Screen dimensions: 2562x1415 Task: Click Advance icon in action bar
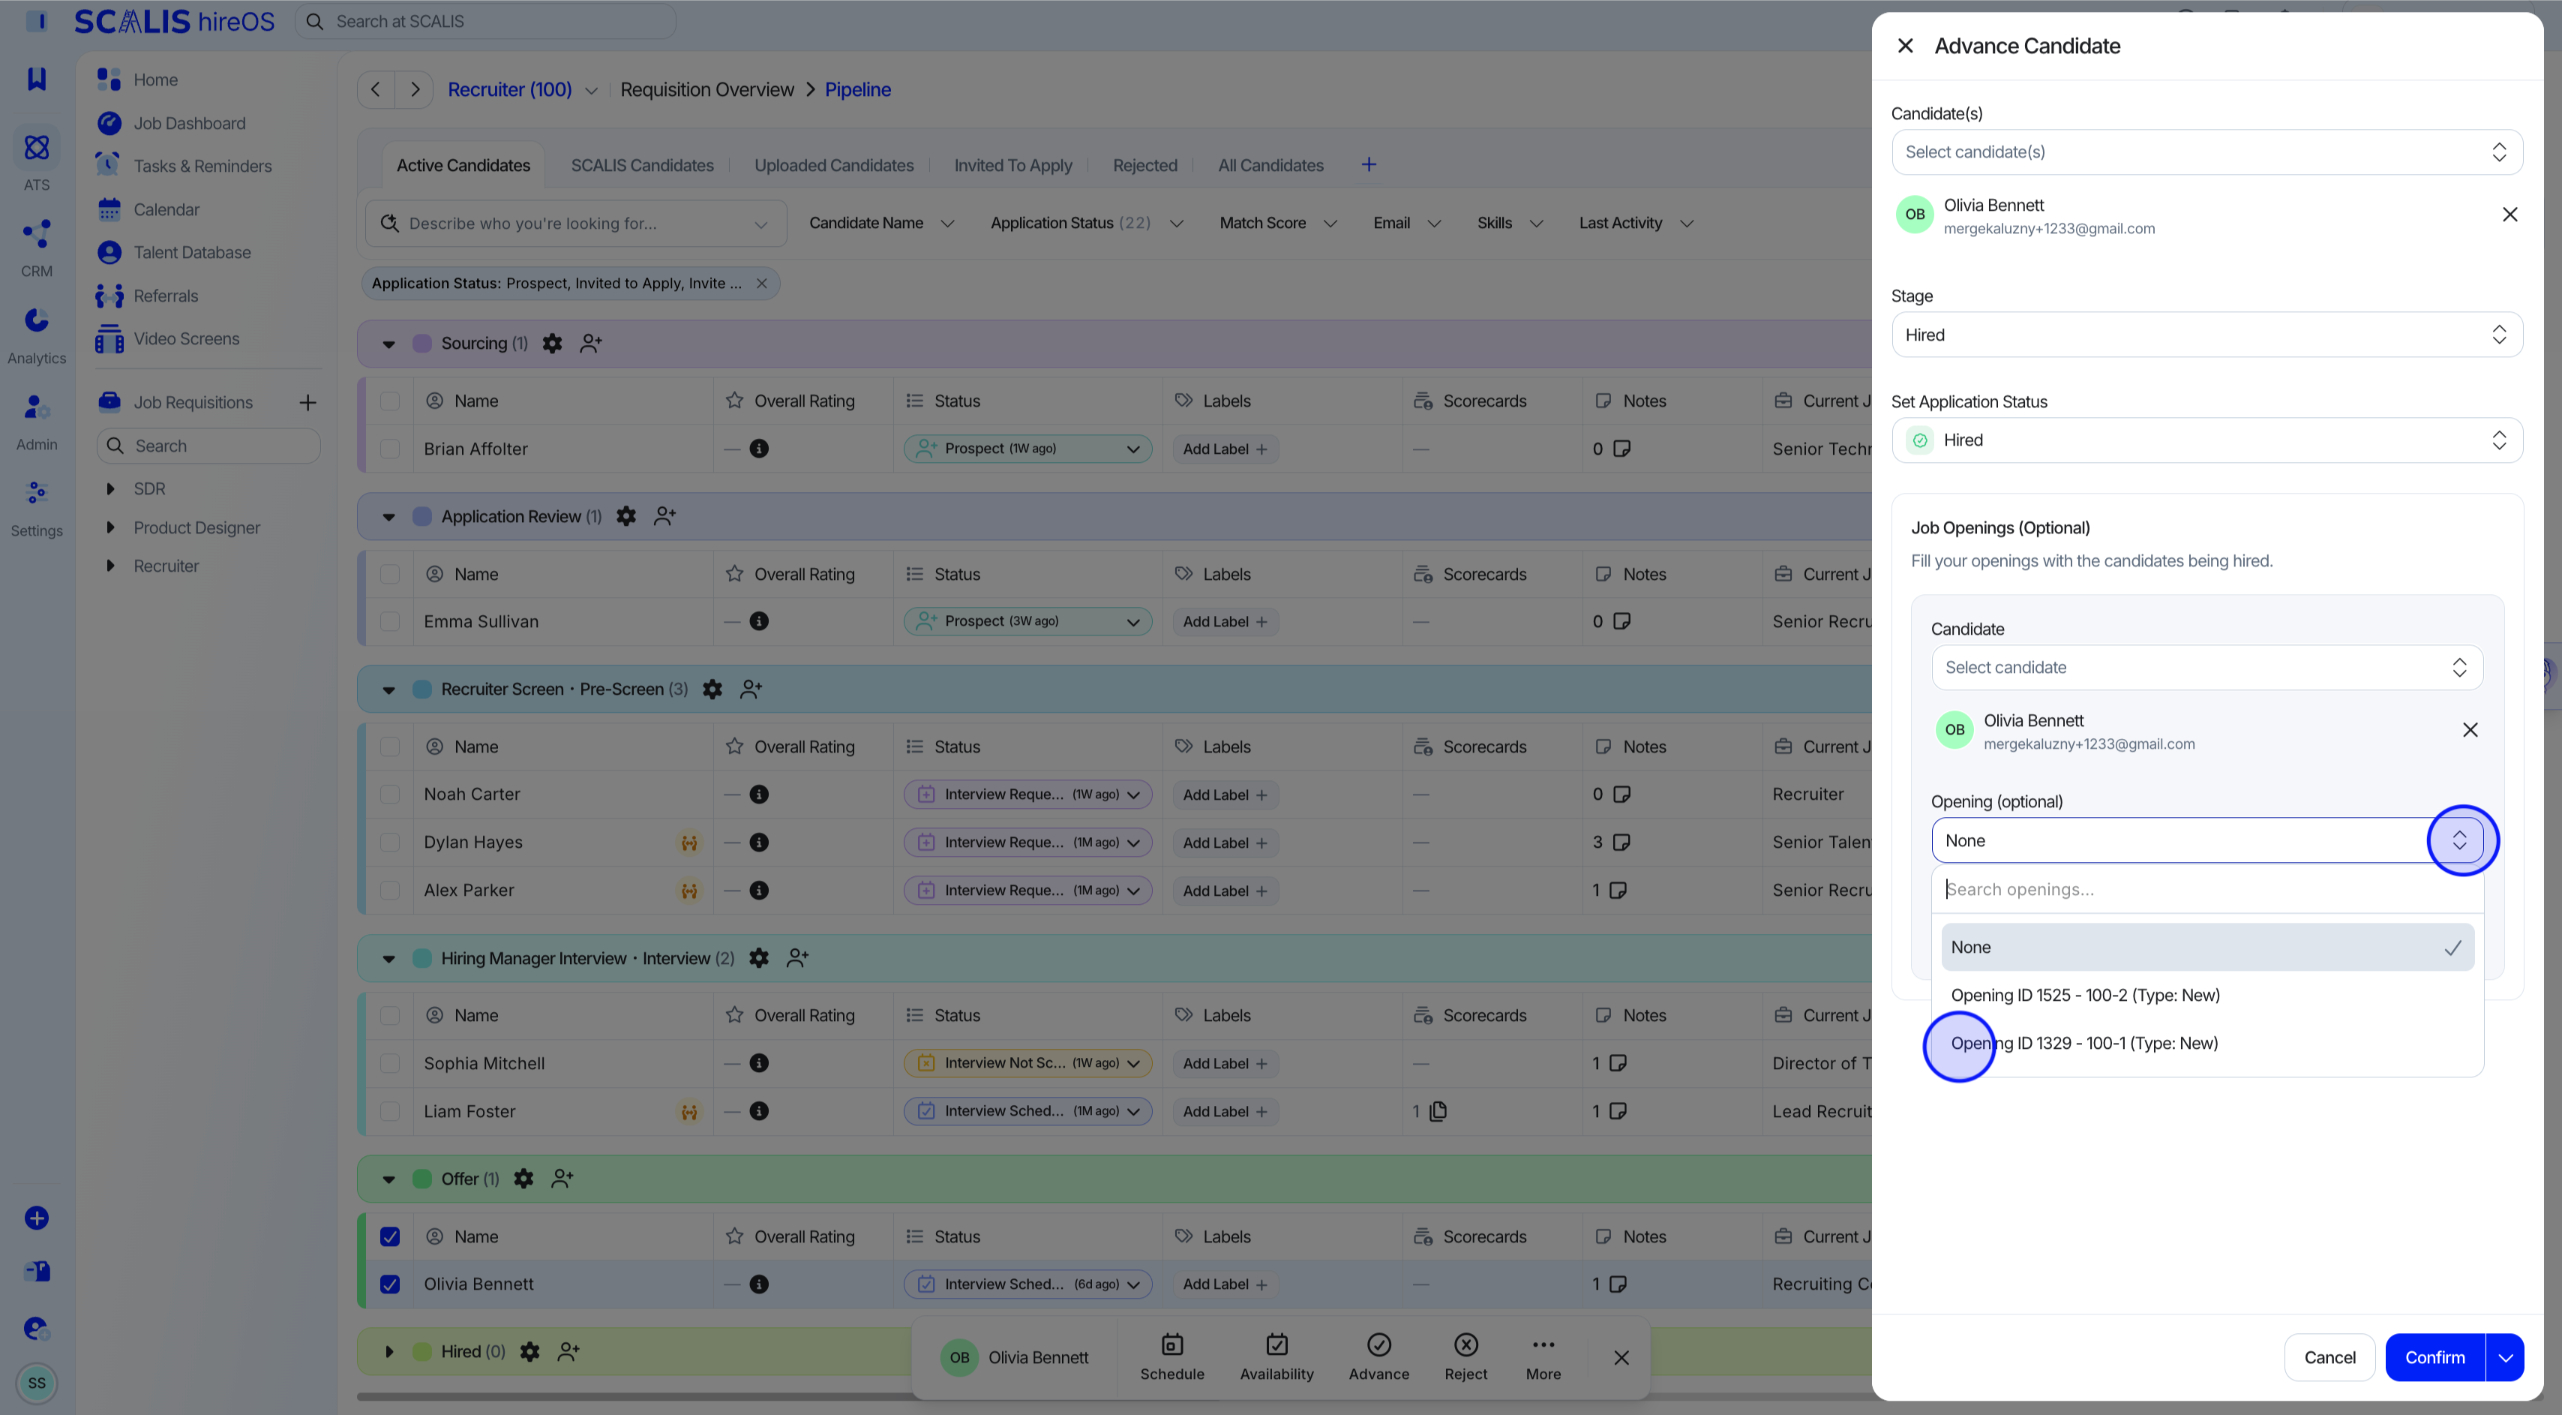click(1379, 1345)
